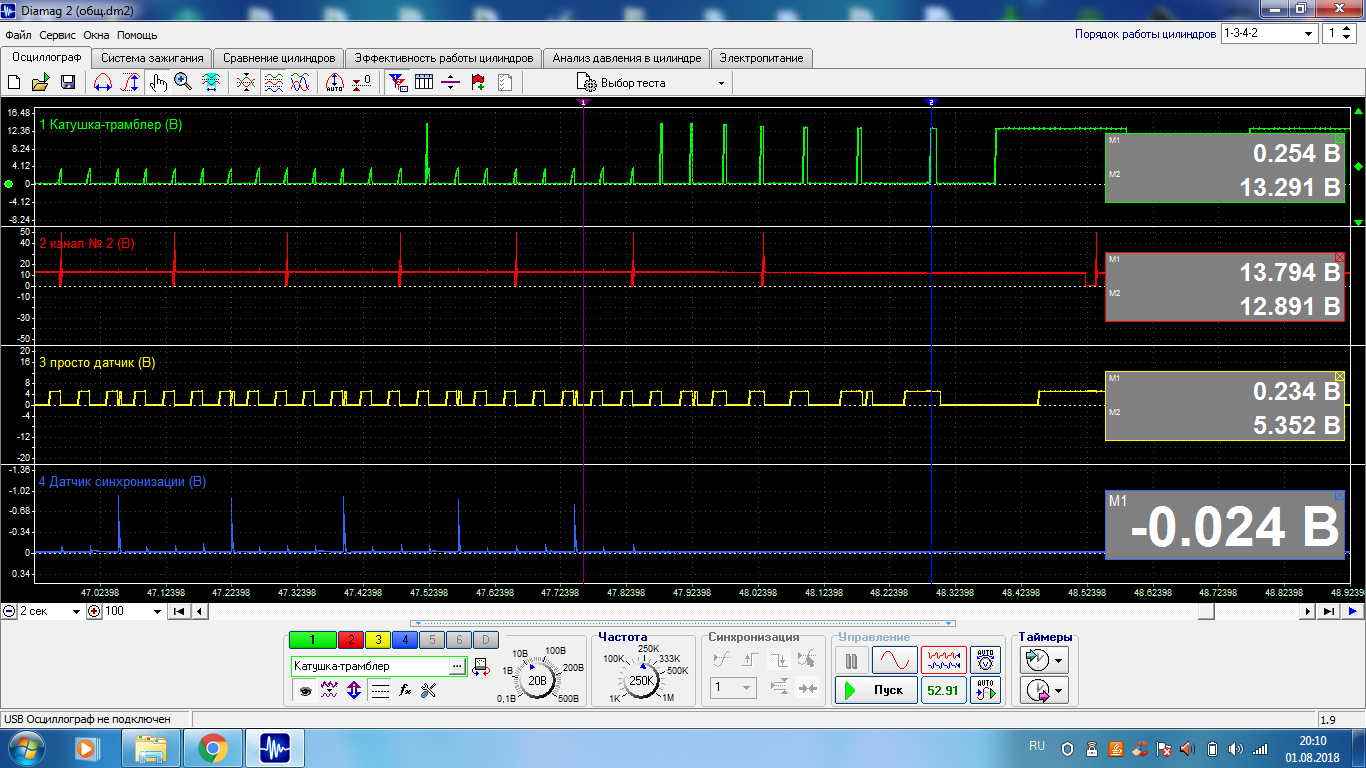Viewport: 1366px width, 768px height.
Task: Add a marker with the red flag icon
Action: click(478, 83)
